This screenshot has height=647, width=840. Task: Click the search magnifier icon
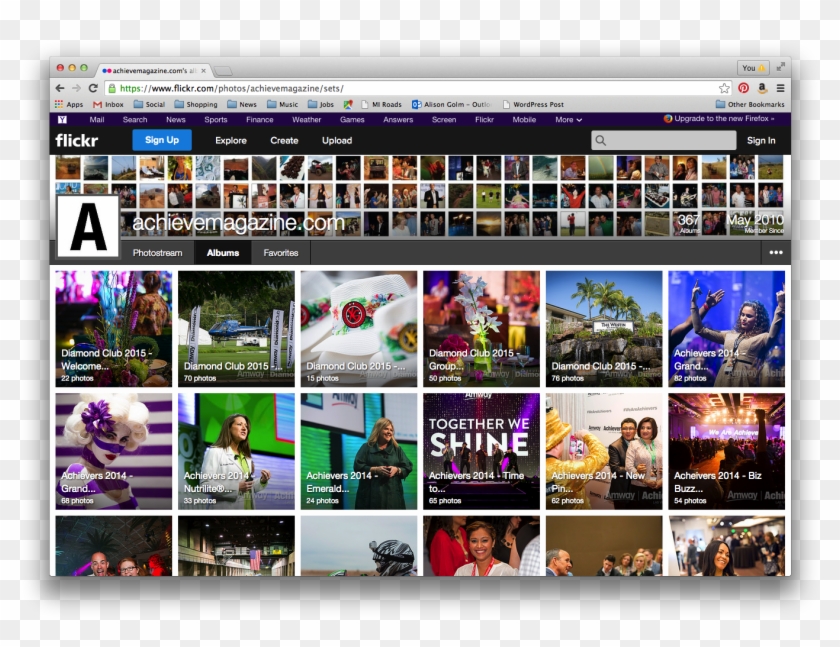coord(601,141)
